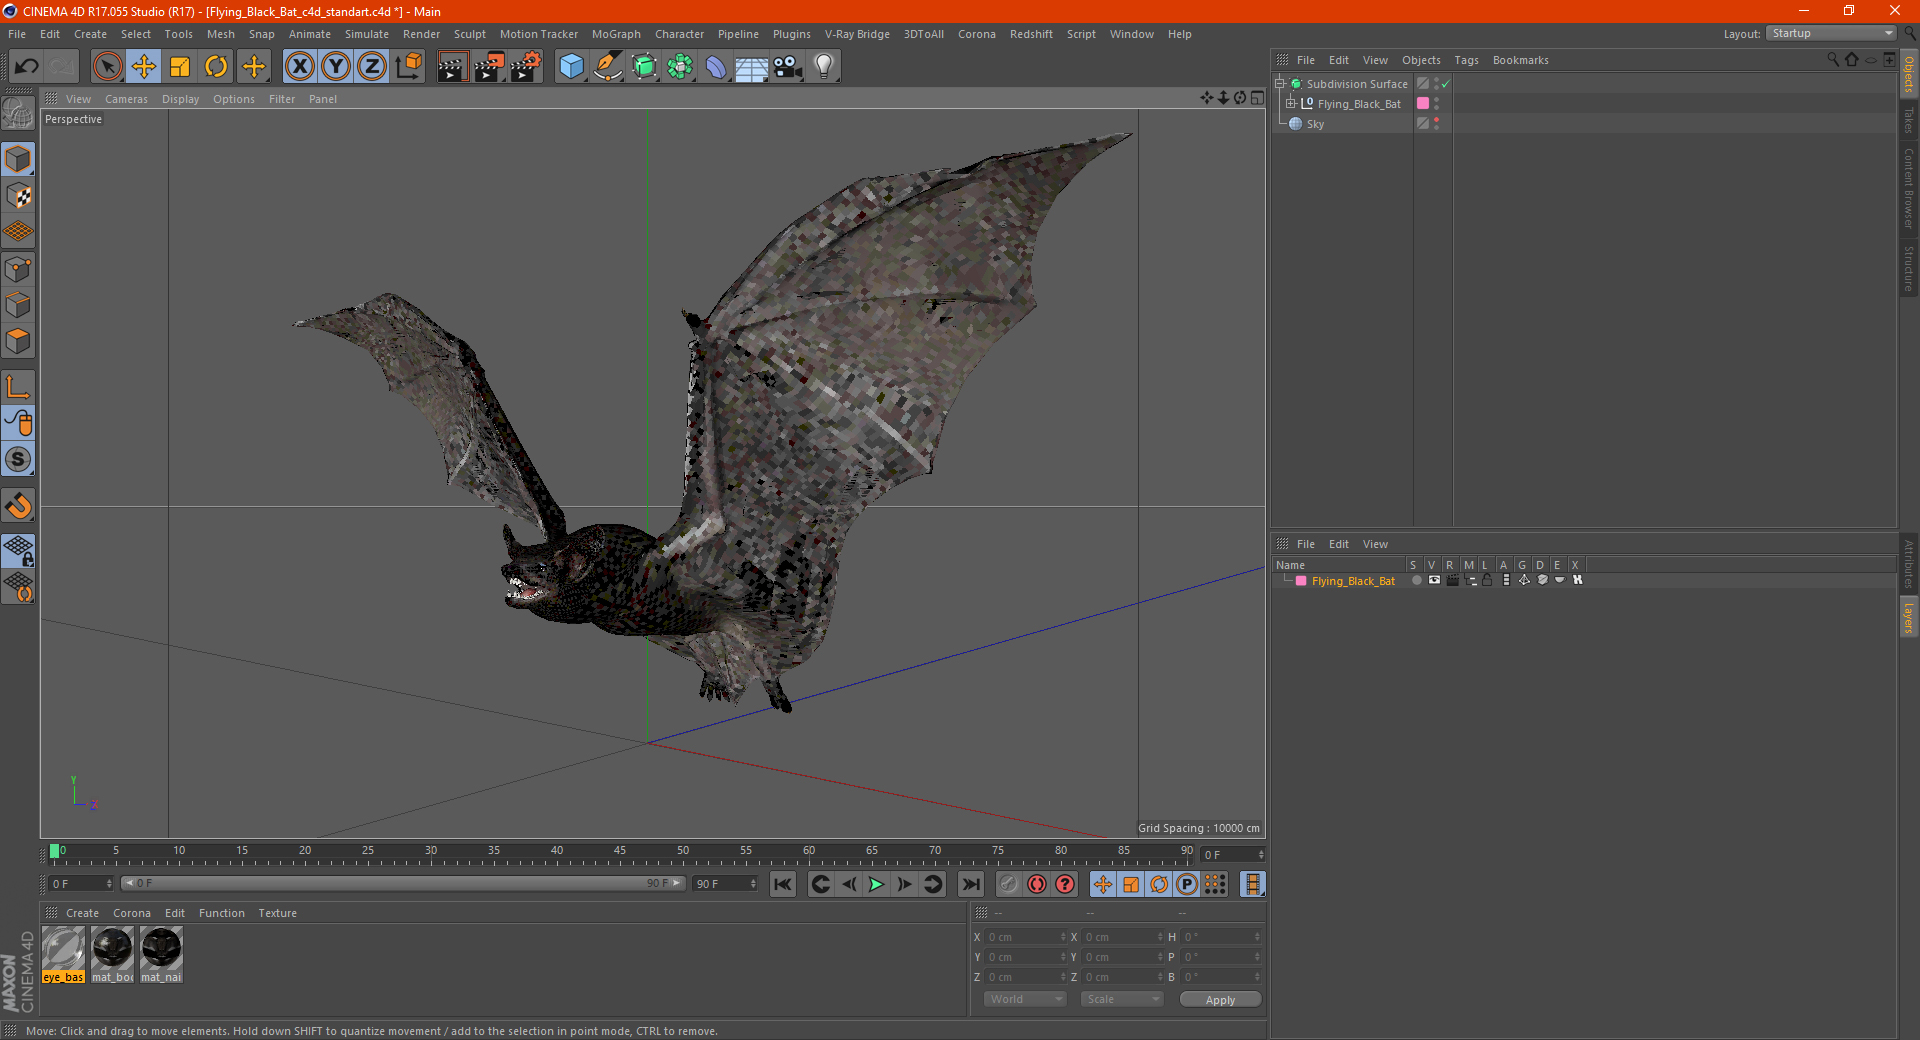Open the Layout Startup dropdown
The image size is (1920, 1040).
pyautogui.click(x=1831, y=33)
